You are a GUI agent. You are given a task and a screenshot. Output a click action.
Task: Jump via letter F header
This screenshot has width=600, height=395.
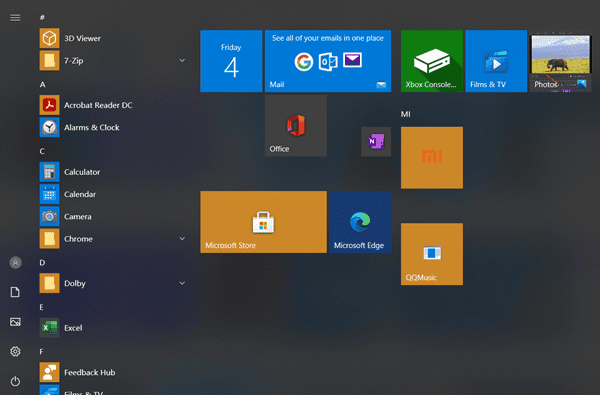[41, 351]
